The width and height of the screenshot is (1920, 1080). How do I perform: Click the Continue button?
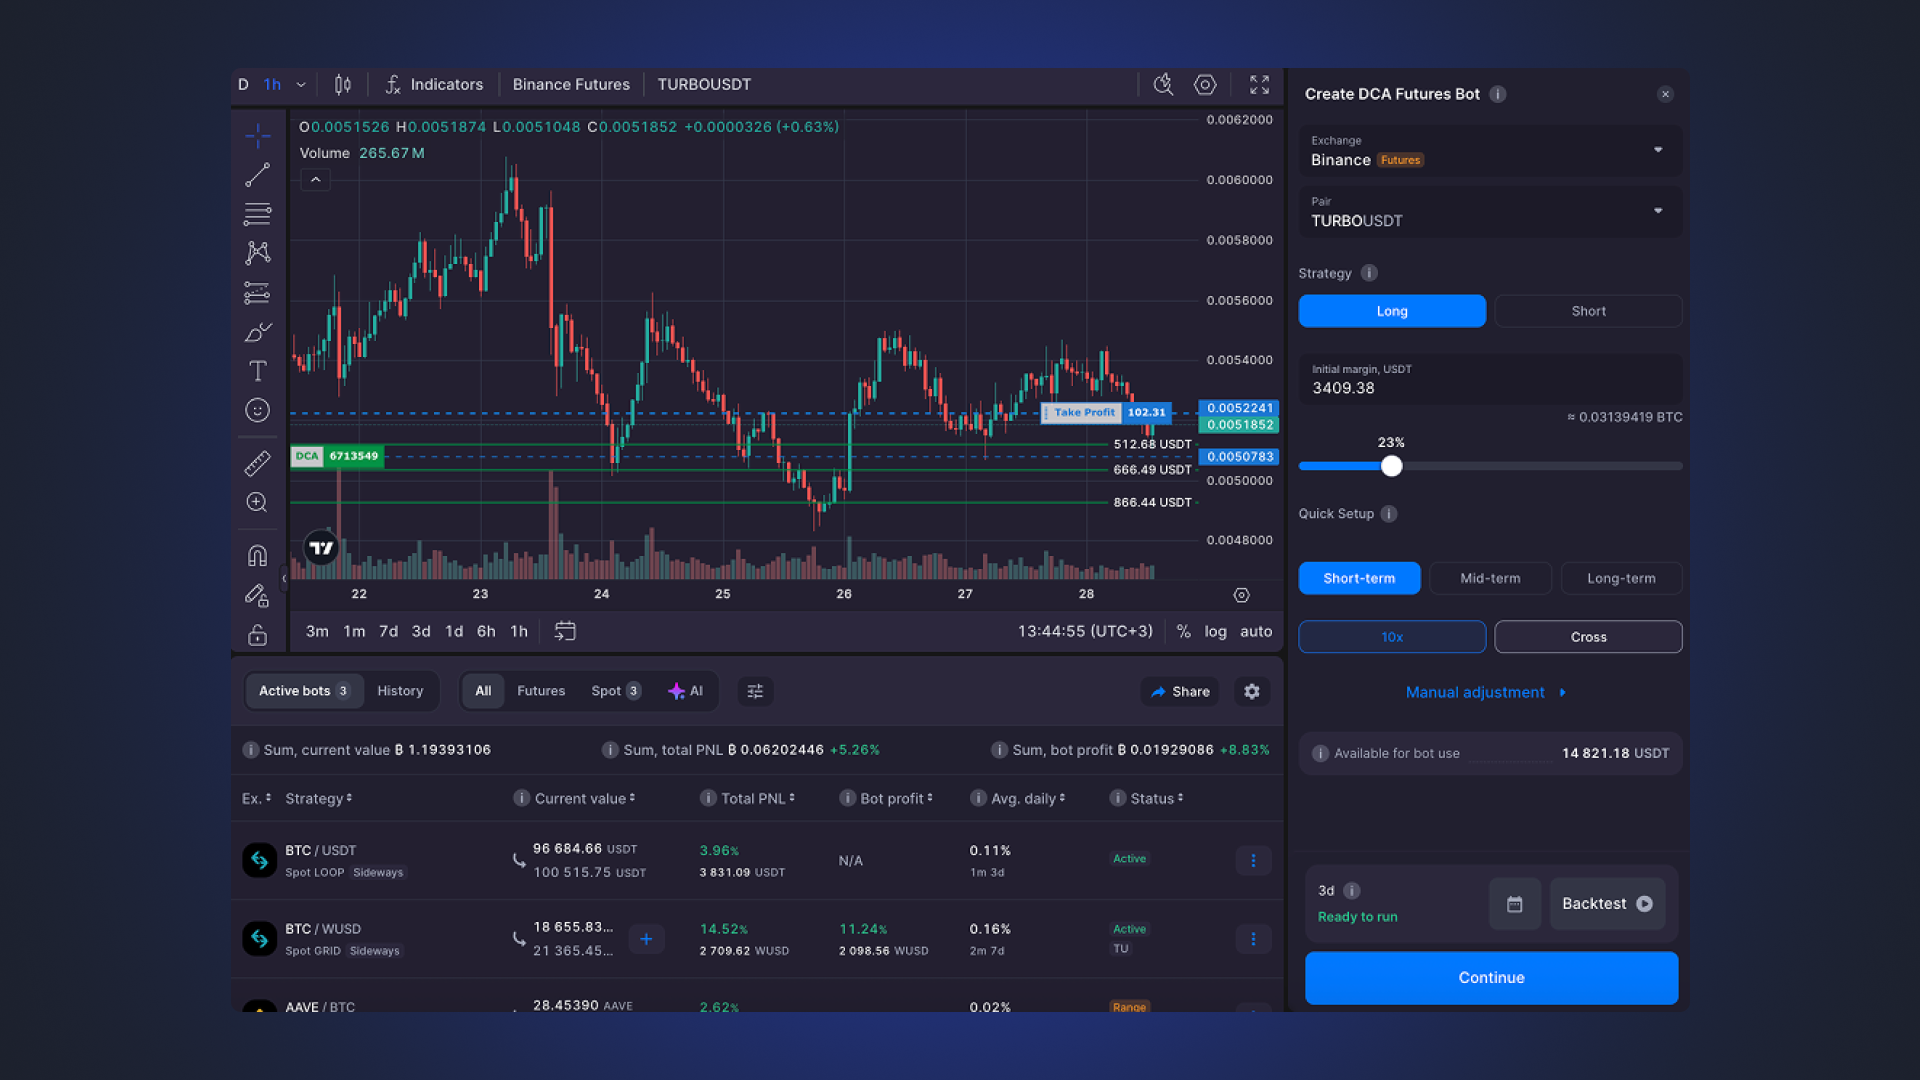(x=1490, y=977)
